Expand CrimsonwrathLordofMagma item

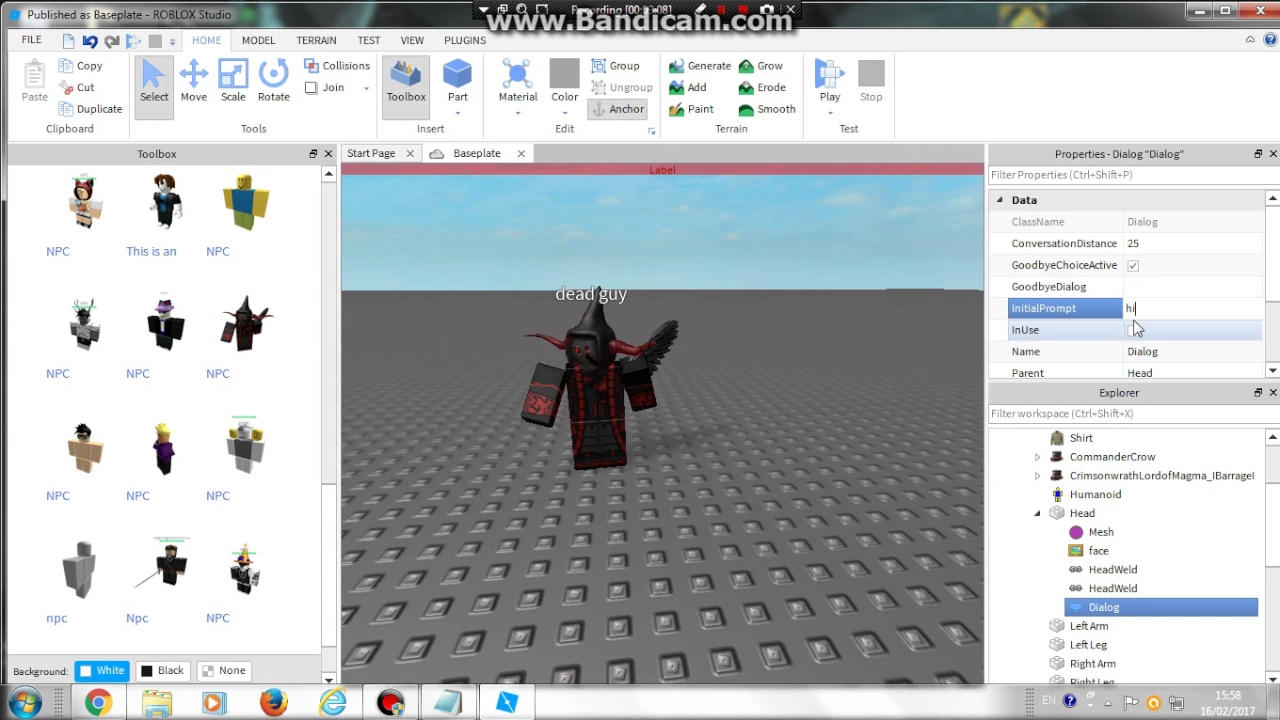point(1037,476)
